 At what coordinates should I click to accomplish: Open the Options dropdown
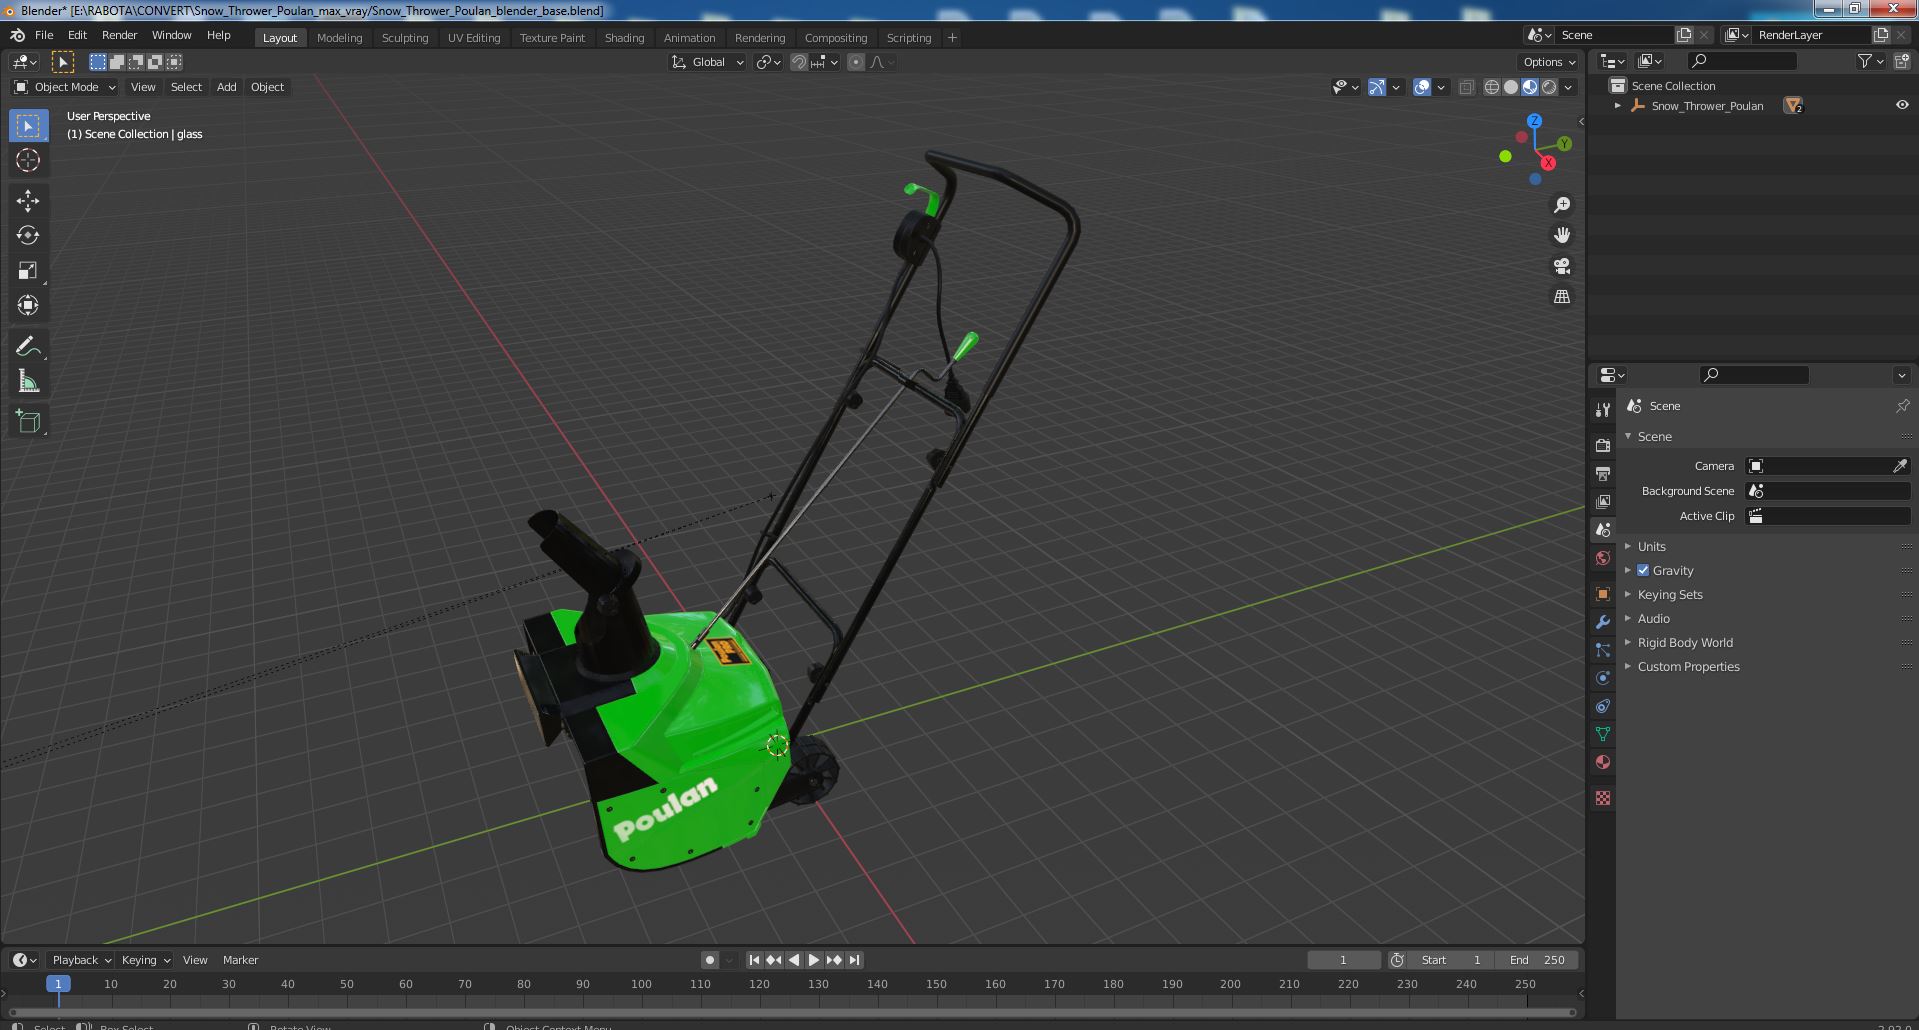coord(1548,62)
